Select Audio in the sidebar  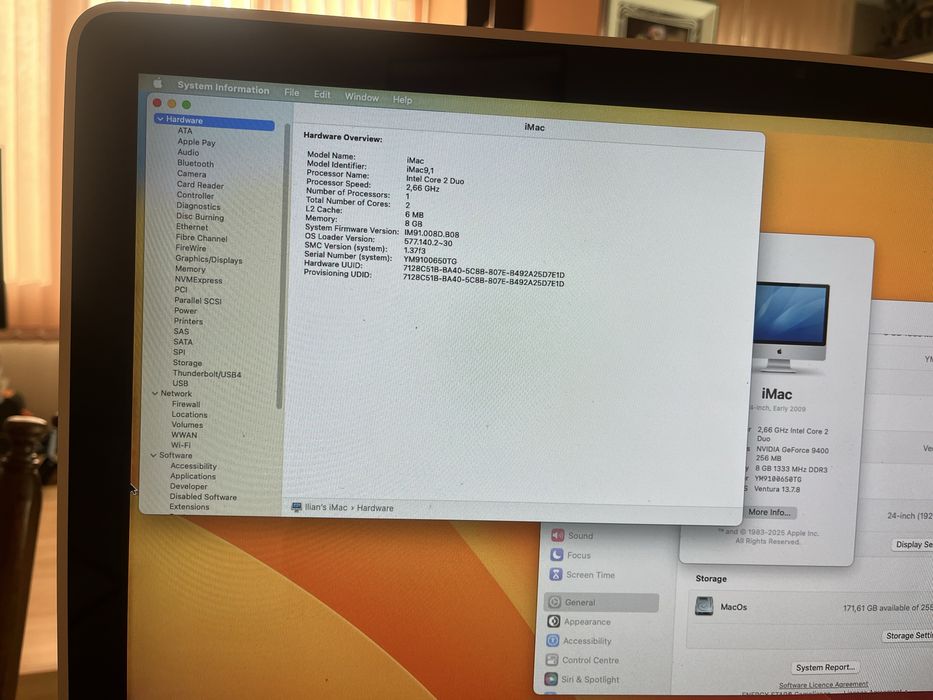pyautogui.click(x=188, y=152)
